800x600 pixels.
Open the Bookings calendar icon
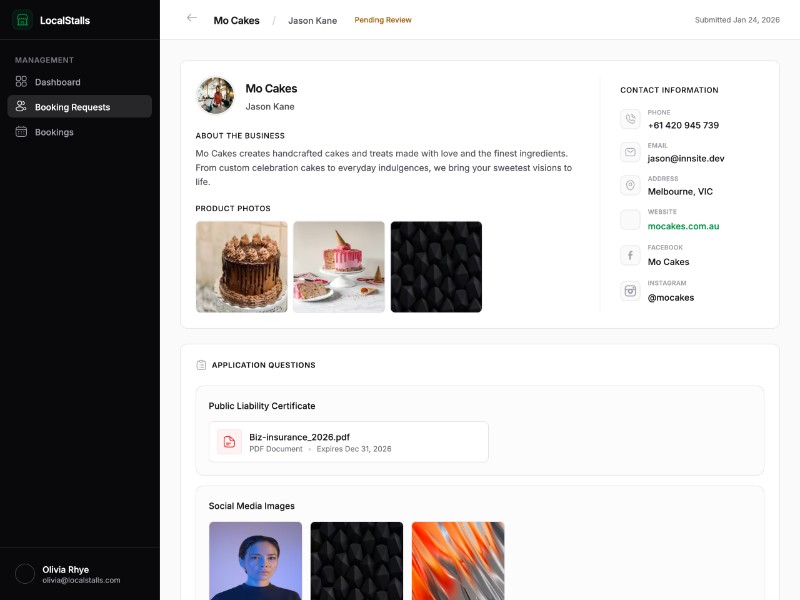point(23,132)
